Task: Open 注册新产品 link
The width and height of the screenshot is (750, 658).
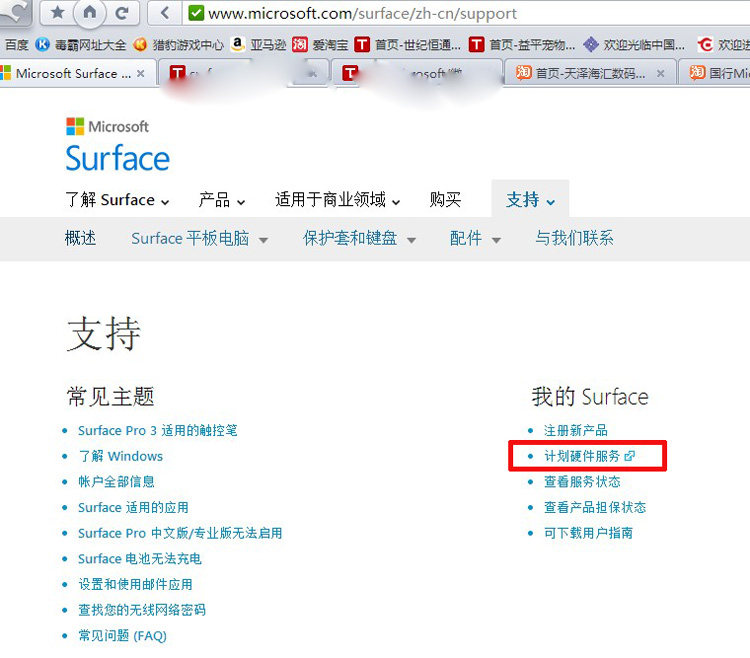Action: pos(576,430)
